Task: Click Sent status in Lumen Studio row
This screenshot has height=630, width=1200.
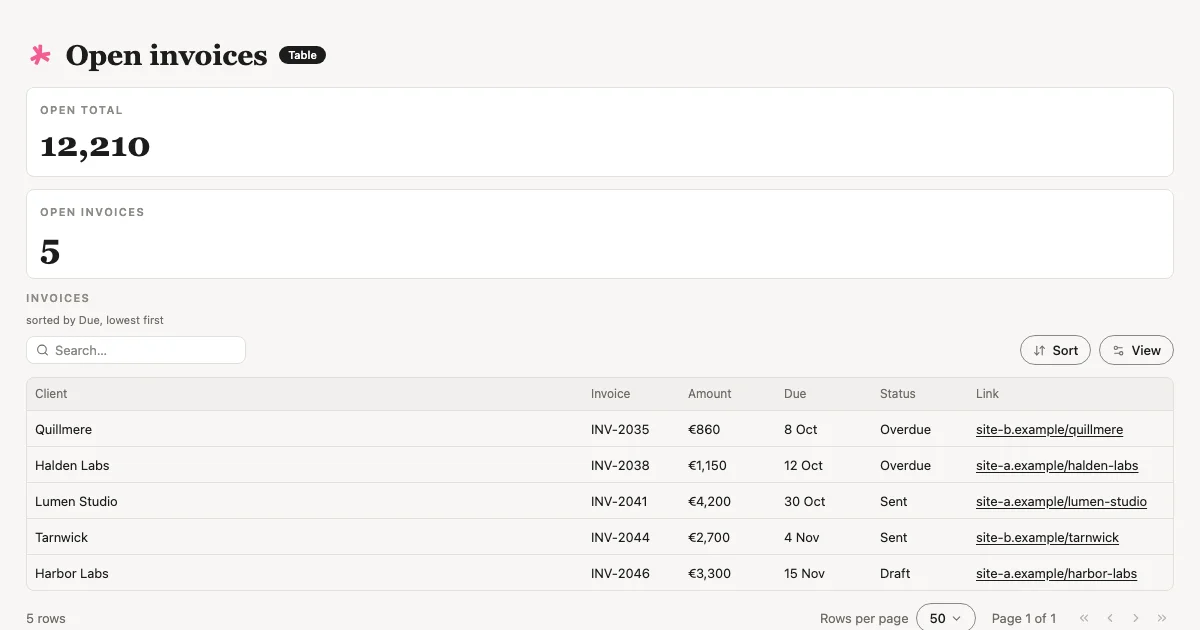Action: pos(894,501)
